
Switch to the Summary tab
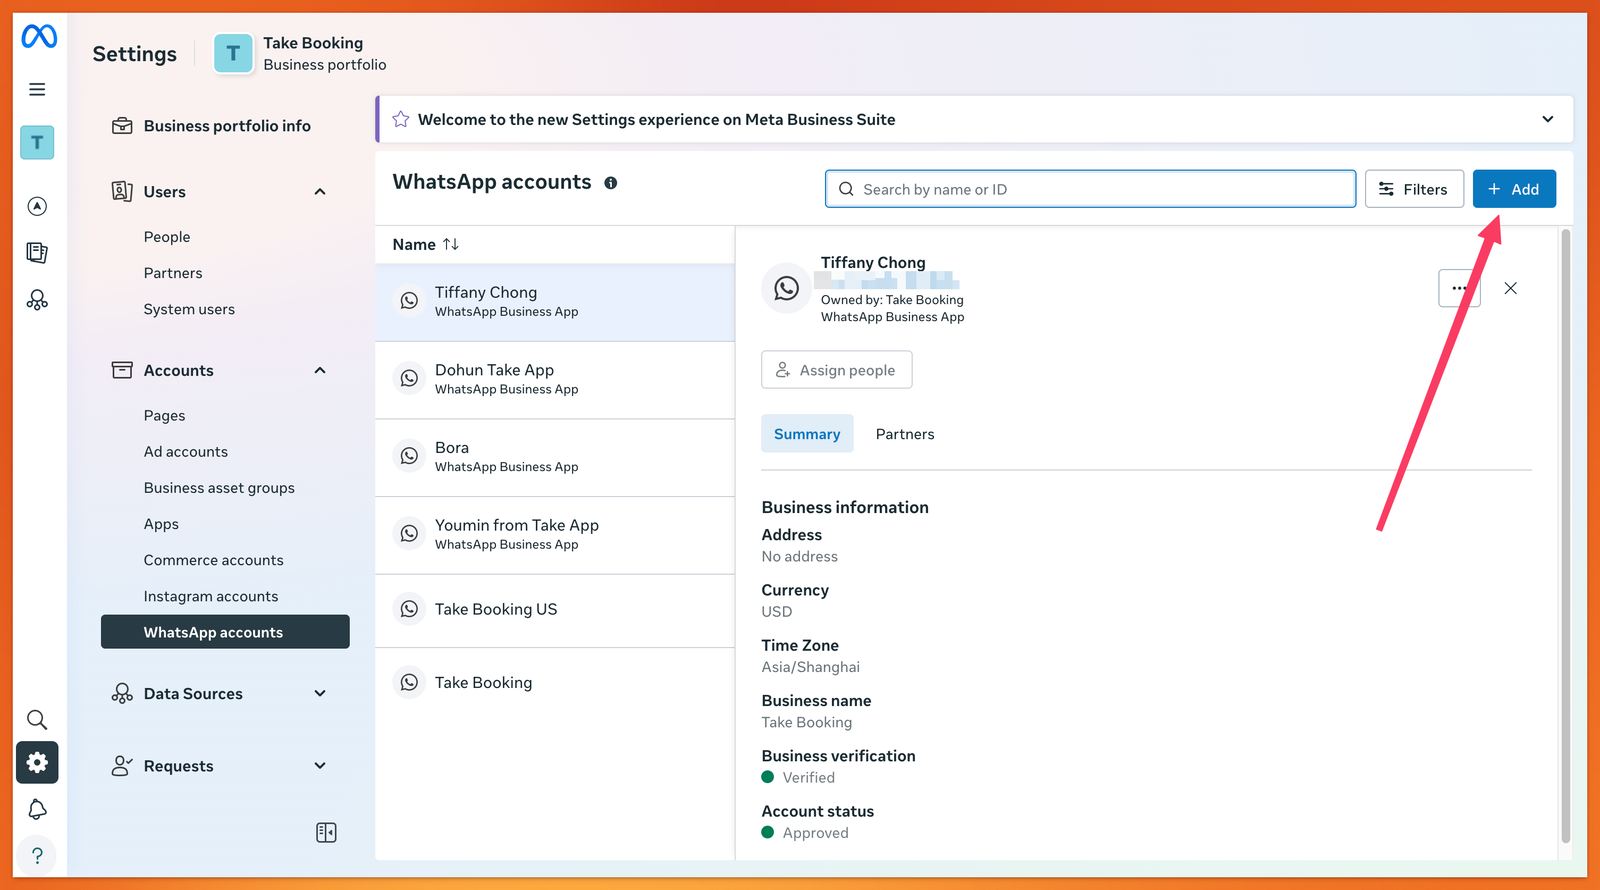pos(807,434)
